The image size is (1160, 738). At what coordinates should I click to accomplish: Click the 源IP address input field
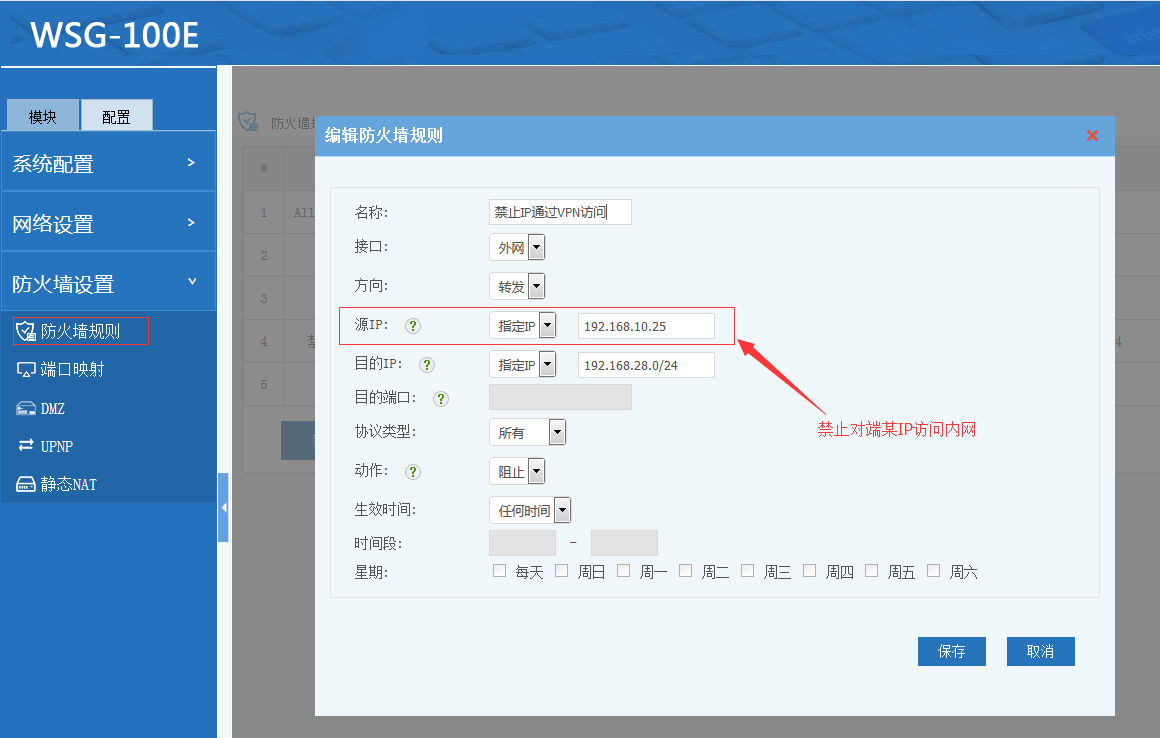click(646, 326)
